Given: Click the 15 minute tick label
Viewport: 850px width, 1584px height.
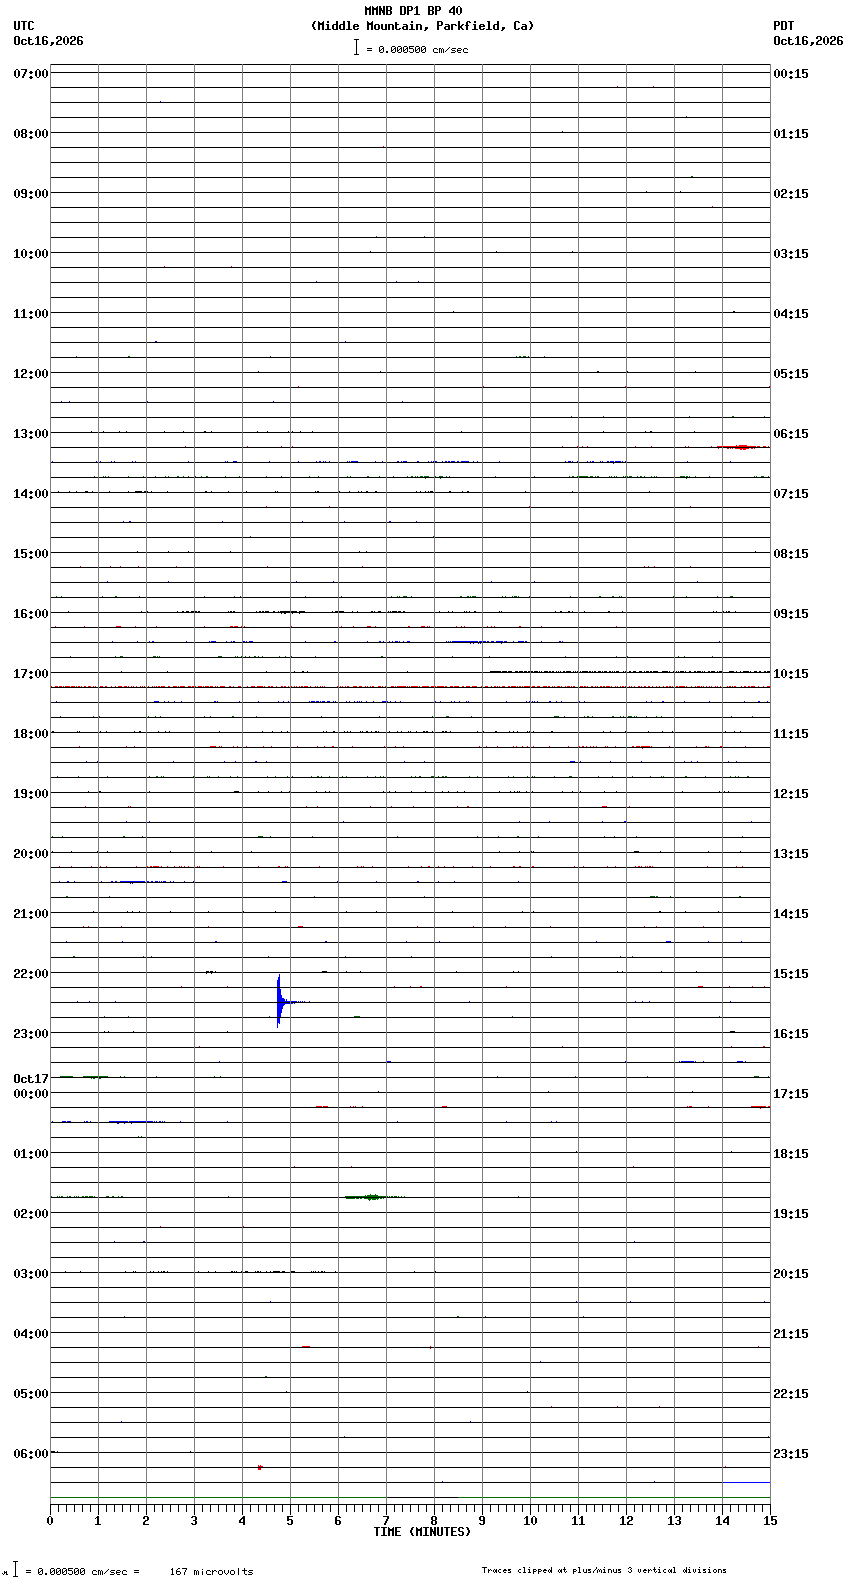Looking at the screenshot, I should point(770,1521).
